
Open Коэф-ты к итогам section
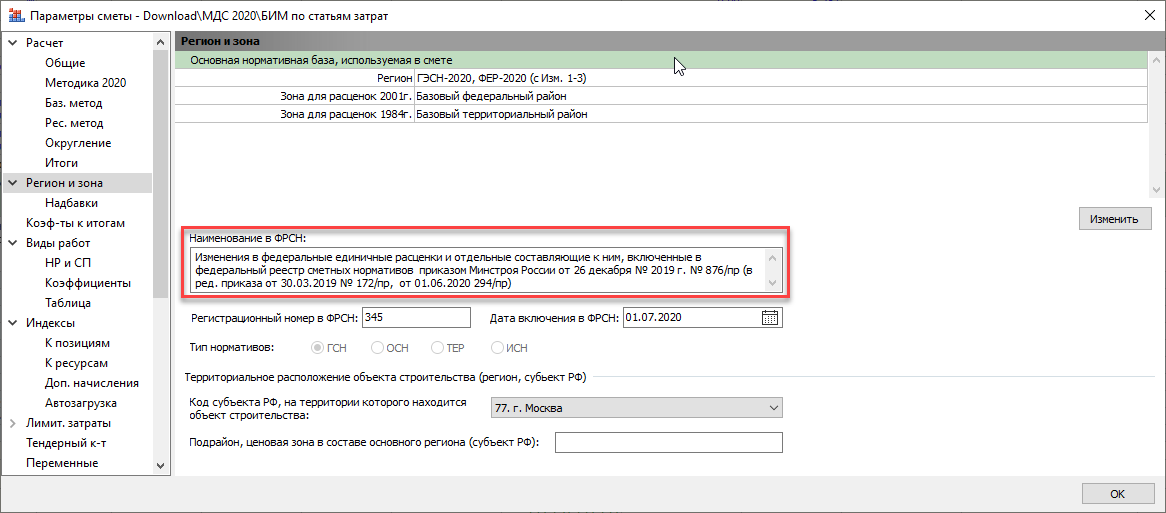click(75, 223)
